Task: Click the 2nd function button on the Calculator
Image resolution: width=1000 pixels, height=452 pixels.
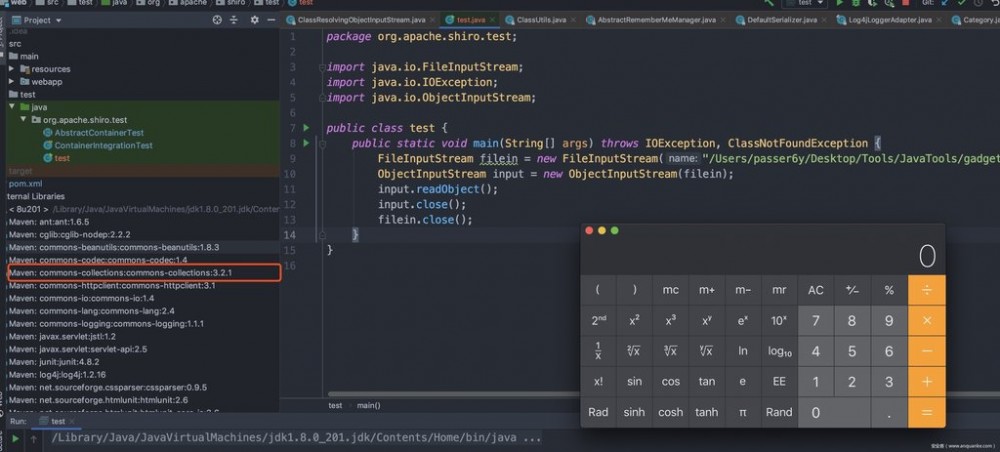Action: pos(598,321)
